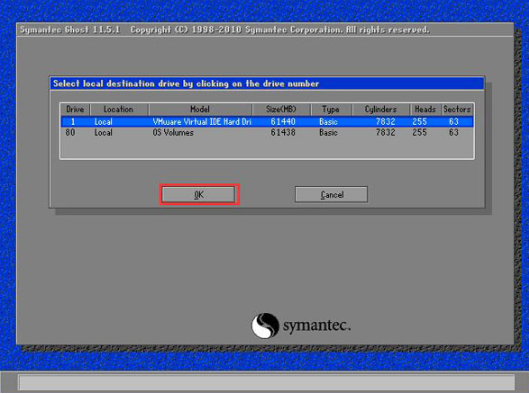
Task: Select drive number 1 in the list
Action: (x=73, y=122)
